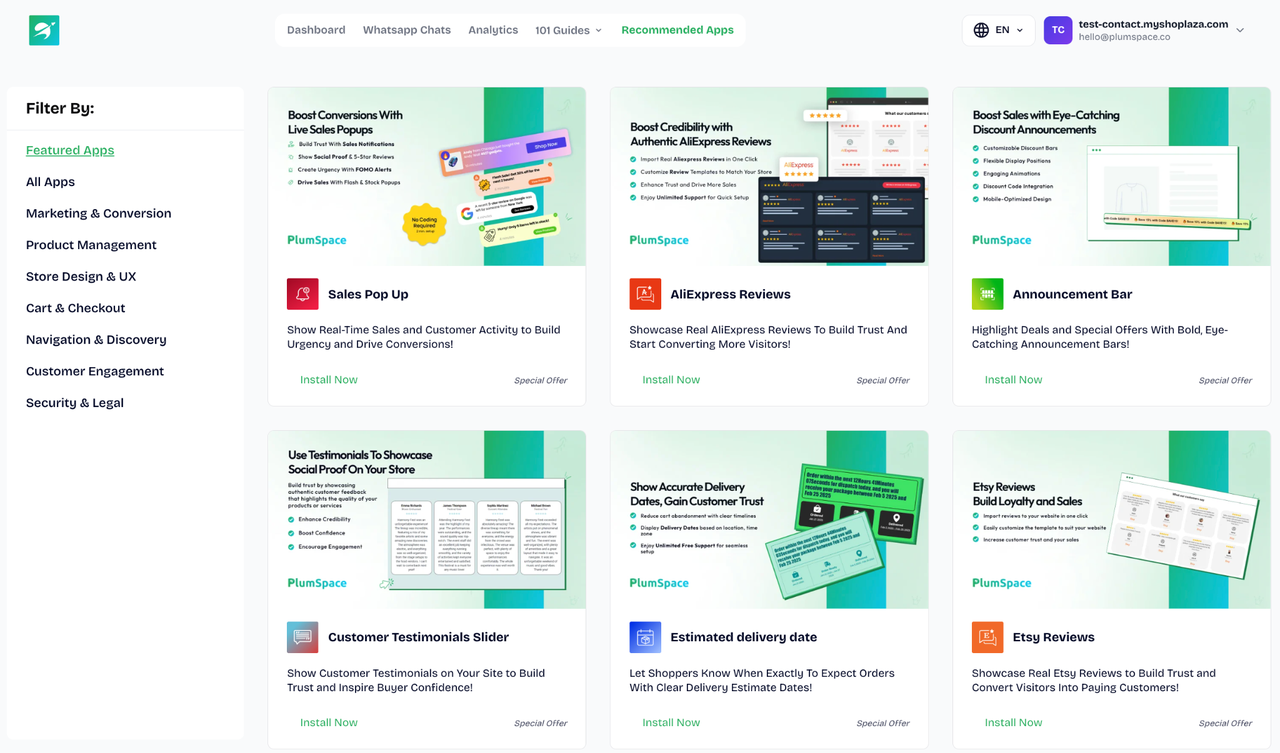Select the Cart & Checkout filter

click(x=76, y=308)
